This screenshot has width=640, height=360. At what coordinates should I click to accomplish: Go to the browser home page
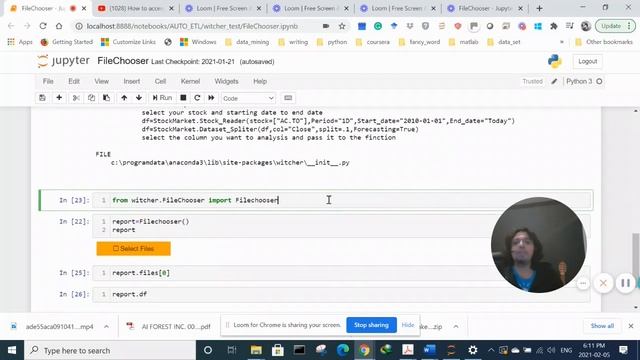tap(59, 26)
